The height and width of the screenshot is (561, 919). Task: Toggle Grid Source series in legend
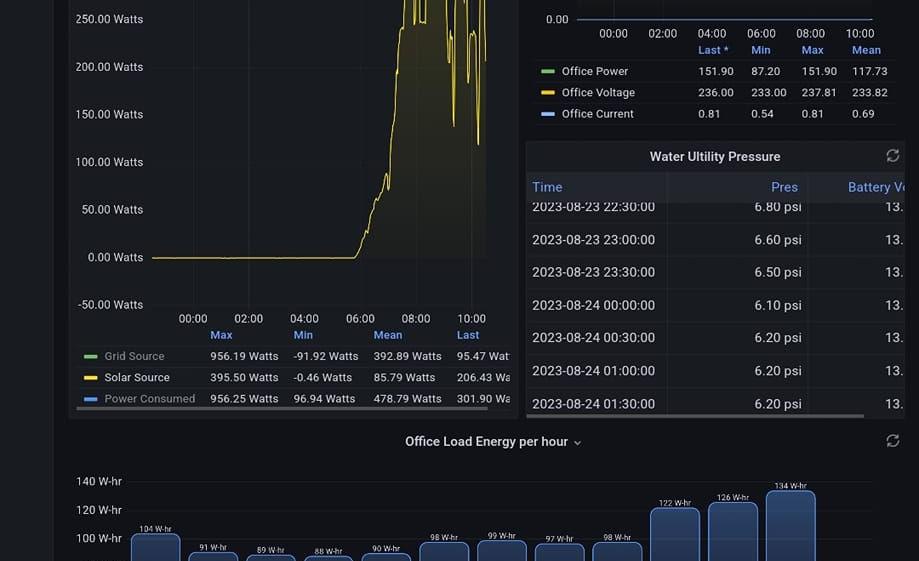click(x=134, y=356)
